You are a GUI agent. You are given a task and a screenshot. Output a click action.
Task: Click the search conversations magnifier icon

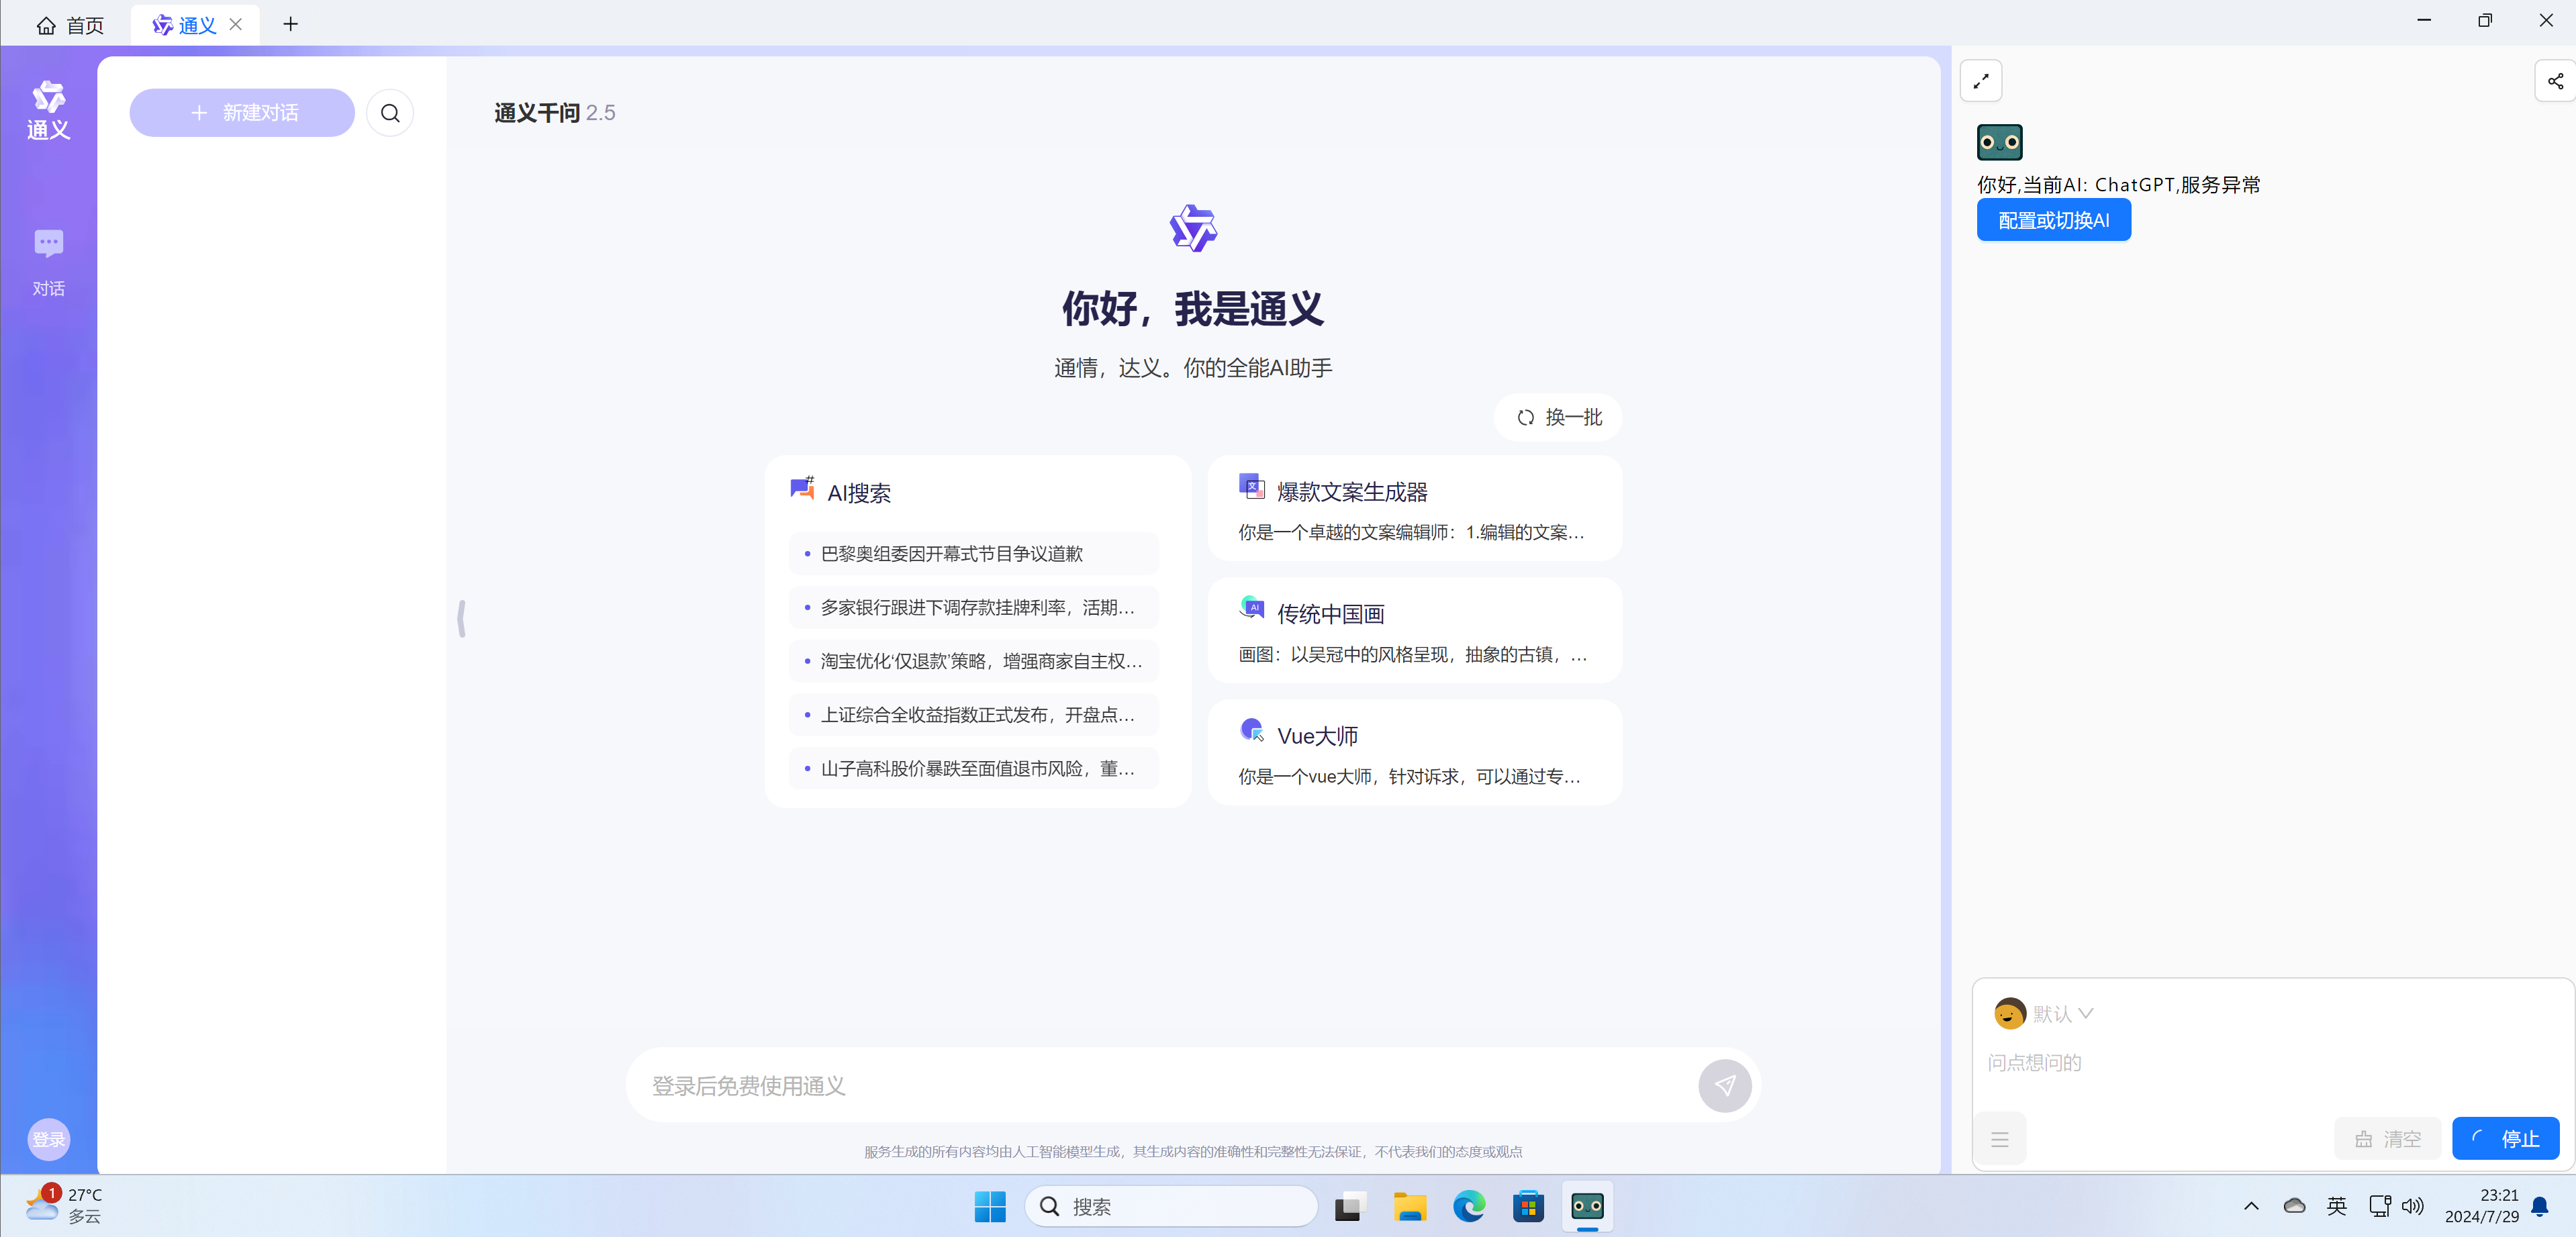pos(390,113)
